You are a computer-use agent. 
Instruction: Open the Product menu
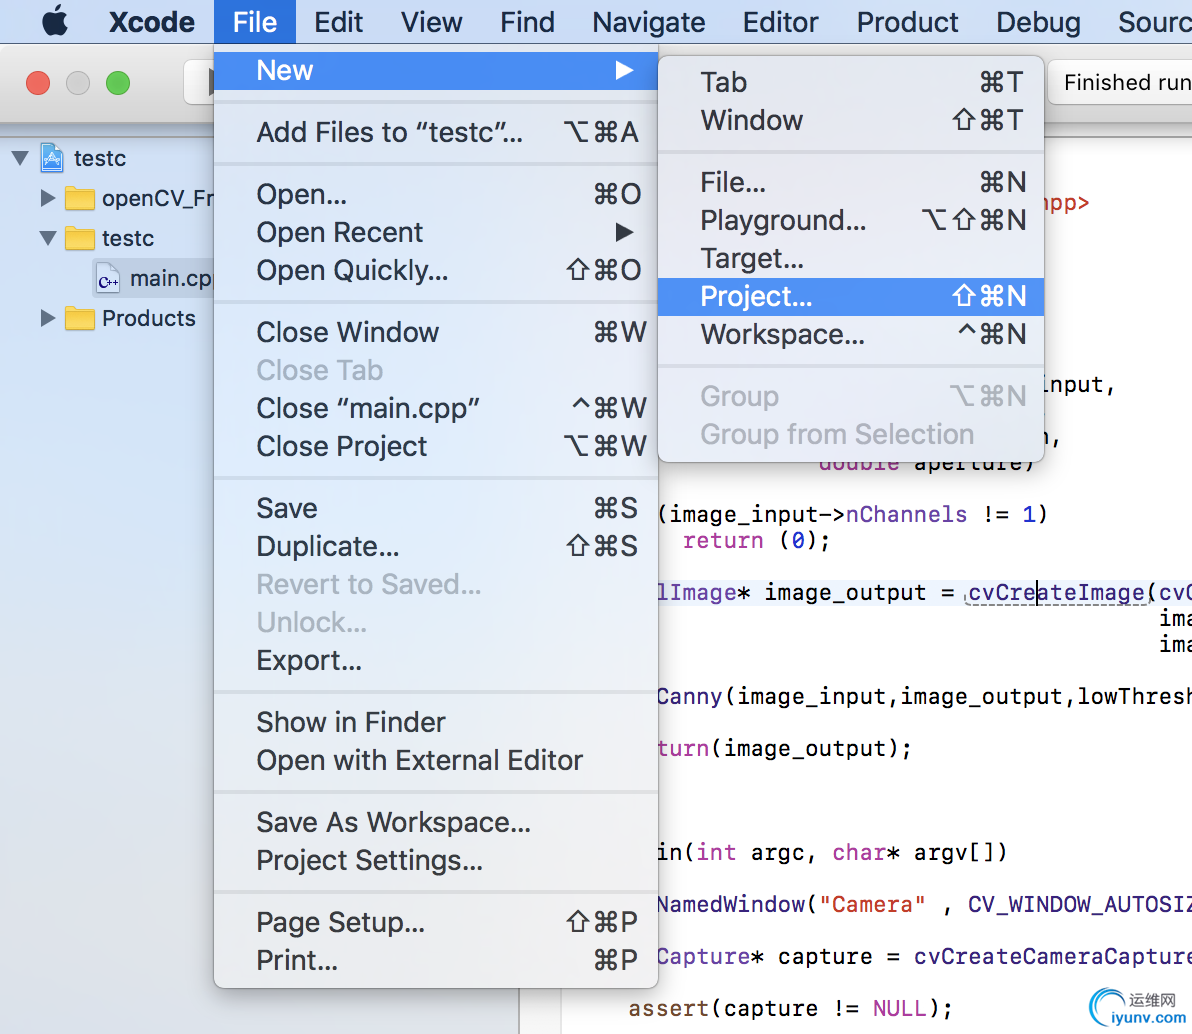tap(907, 21)
